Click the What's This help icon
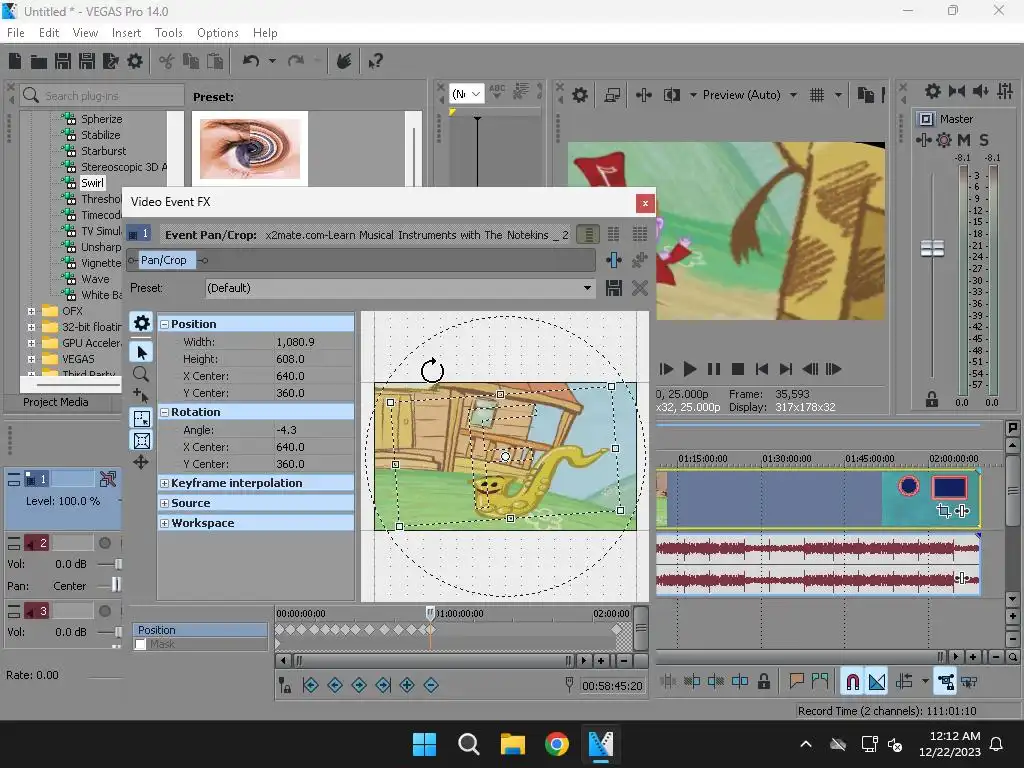1024x768 pixels. pos(376,61)
